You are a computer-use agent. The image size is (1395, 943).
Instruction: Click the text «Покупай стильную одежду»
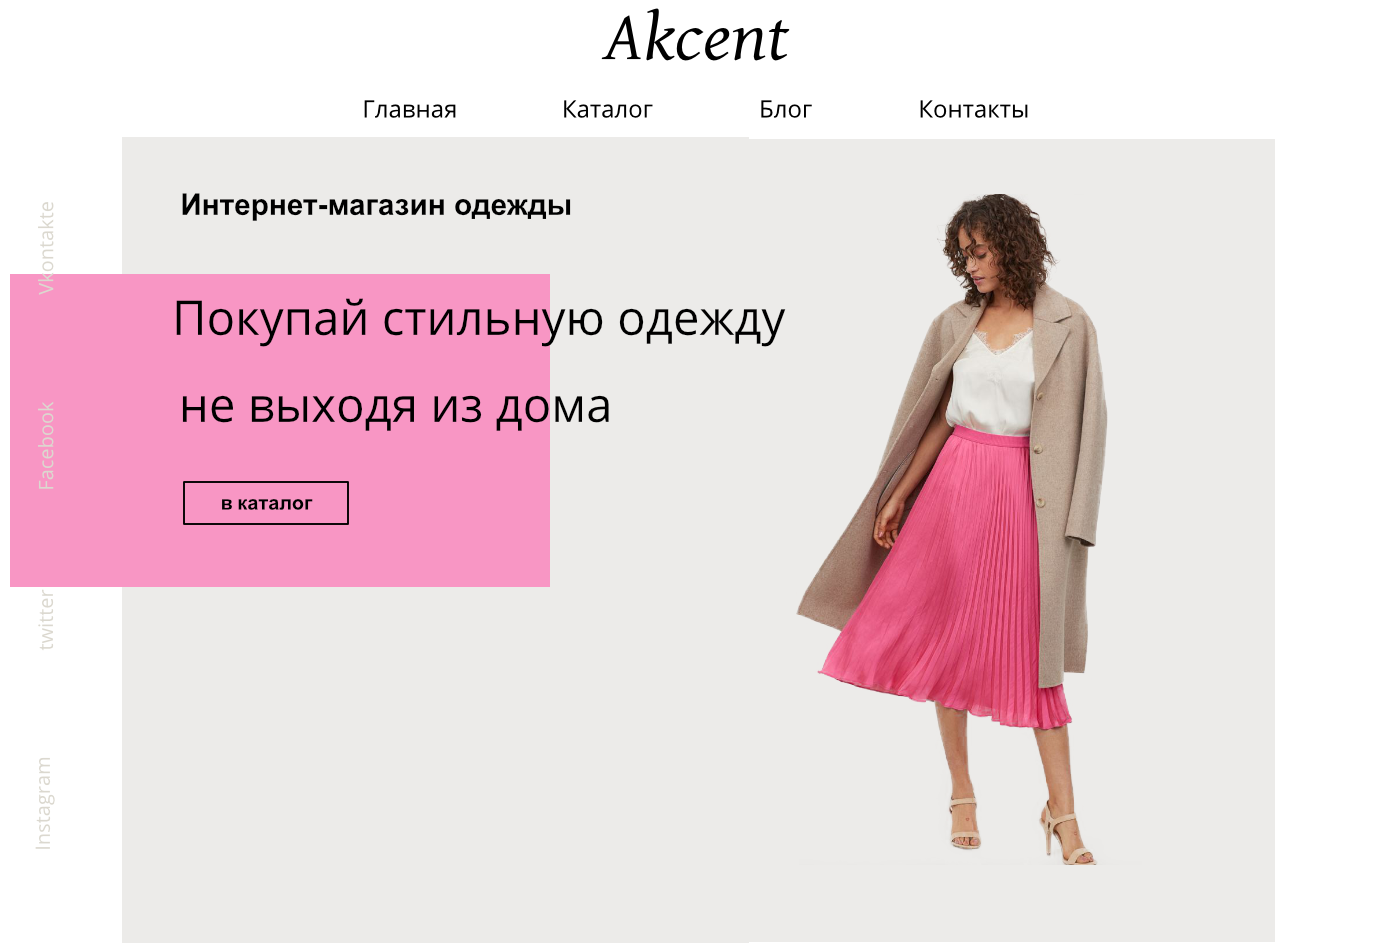click(479, 320)
